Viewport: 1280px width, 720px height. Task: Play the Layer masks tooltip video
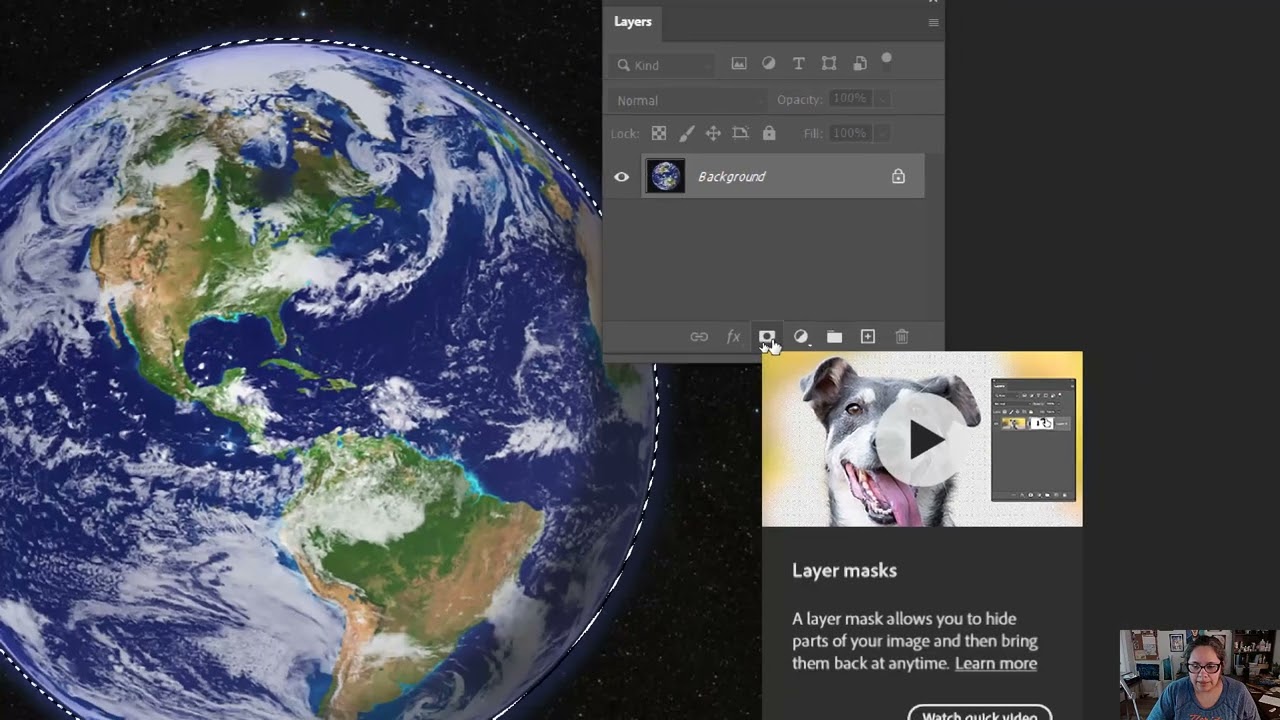[922, 440]
